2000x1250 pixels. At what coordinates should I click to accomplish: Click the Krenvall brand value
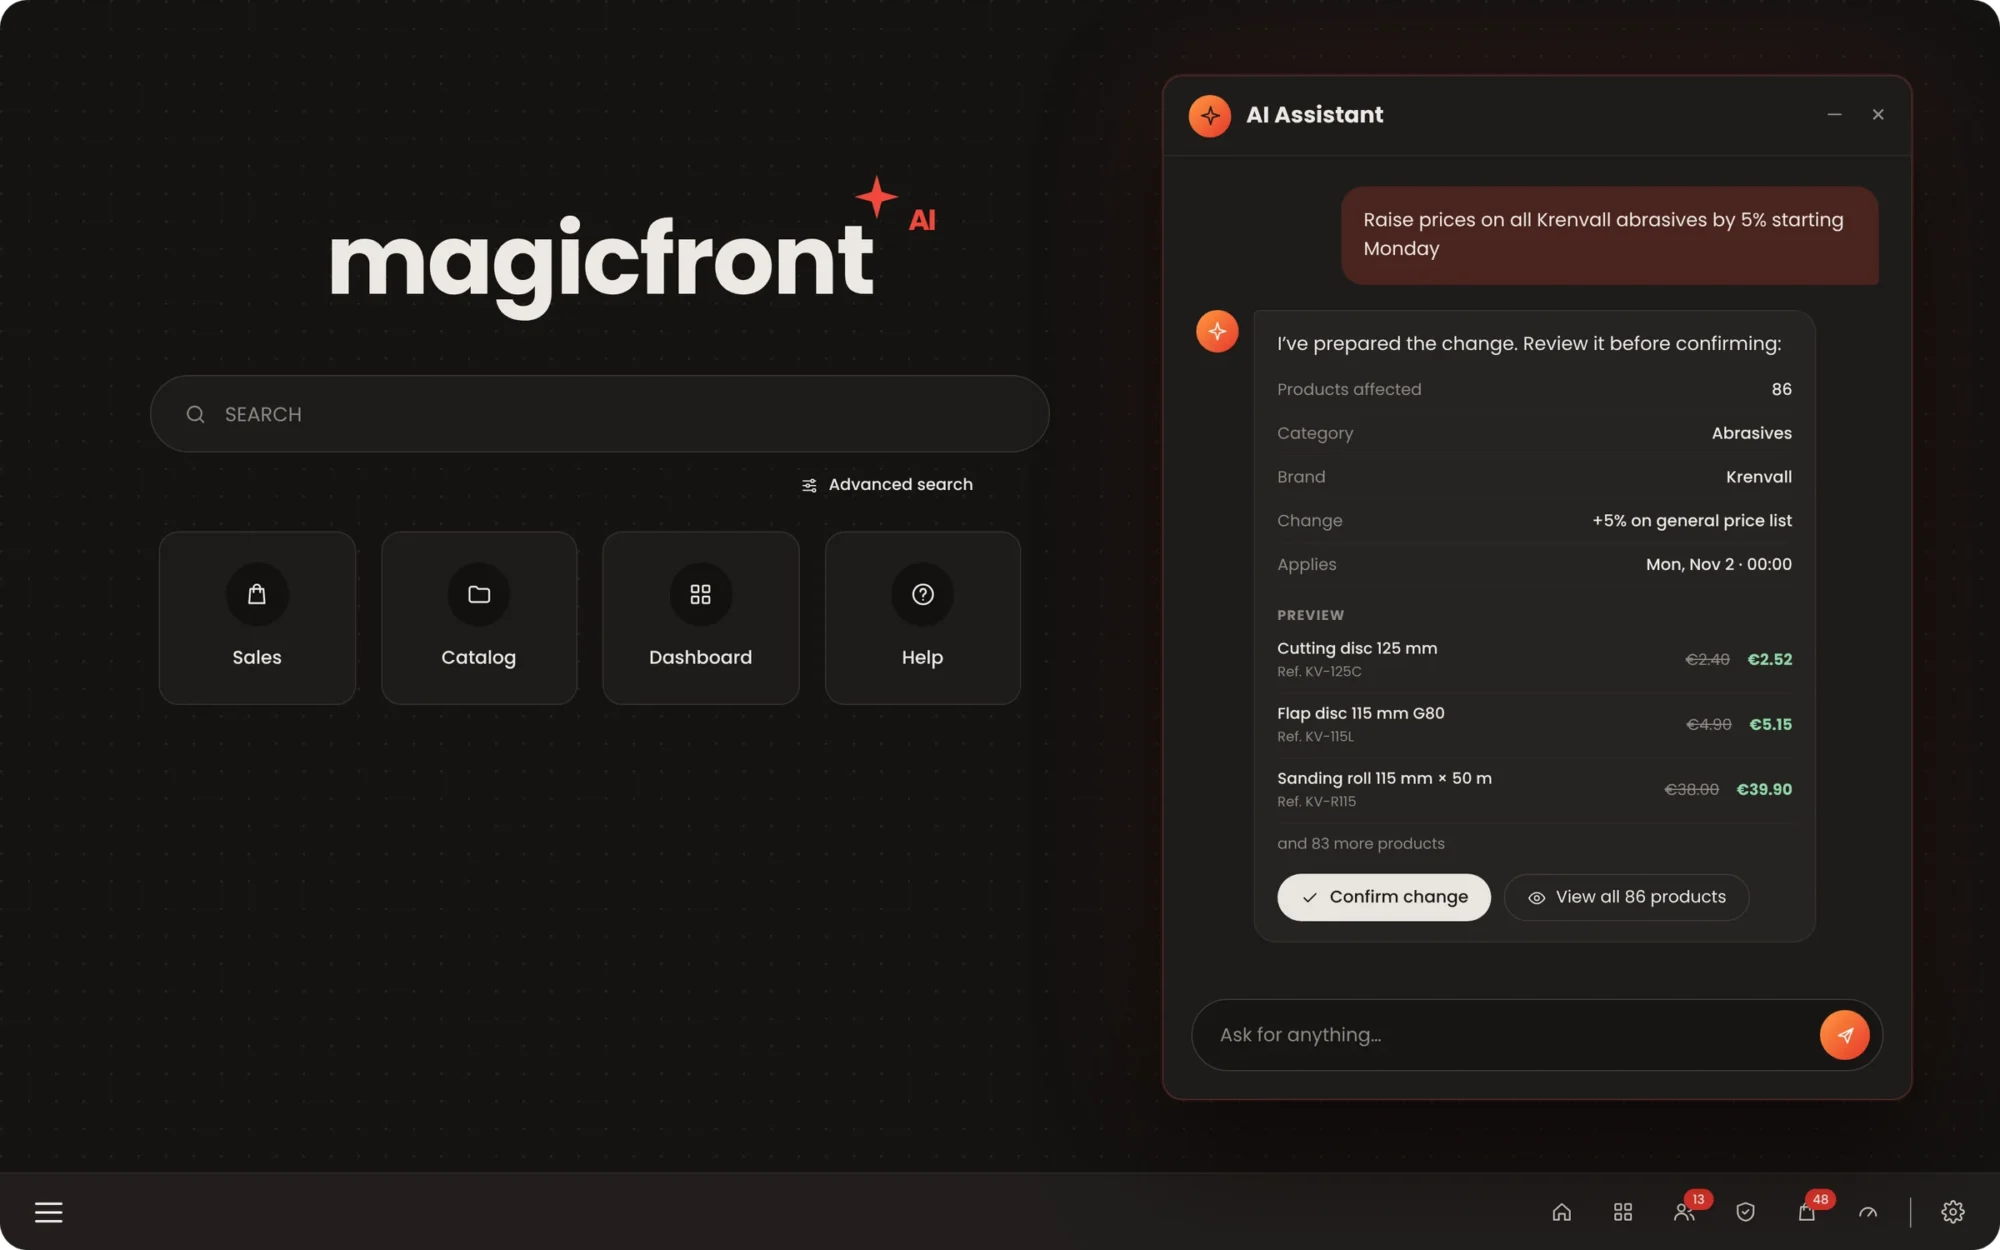(1758, 477)
